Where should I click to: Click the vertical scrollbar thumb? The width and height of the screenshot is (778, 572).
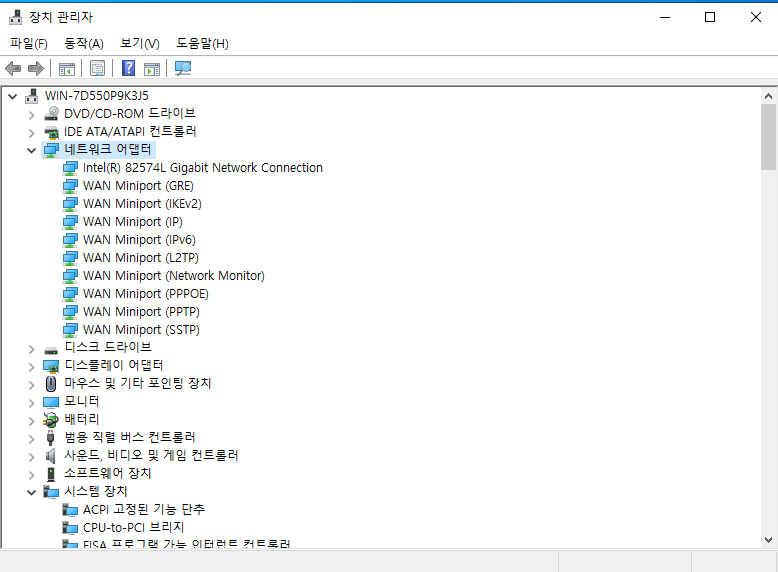769,137
